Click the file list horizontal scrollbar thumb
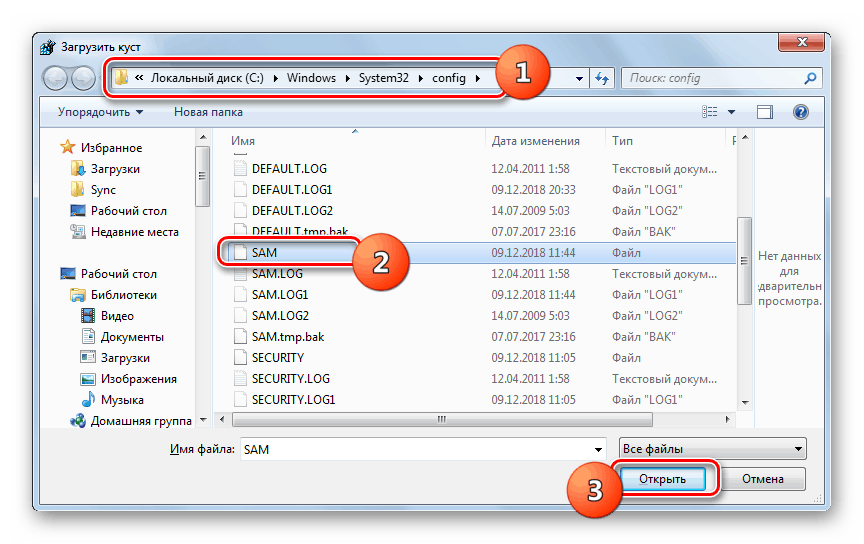This screenshot has width=864, height=544. 442,419
